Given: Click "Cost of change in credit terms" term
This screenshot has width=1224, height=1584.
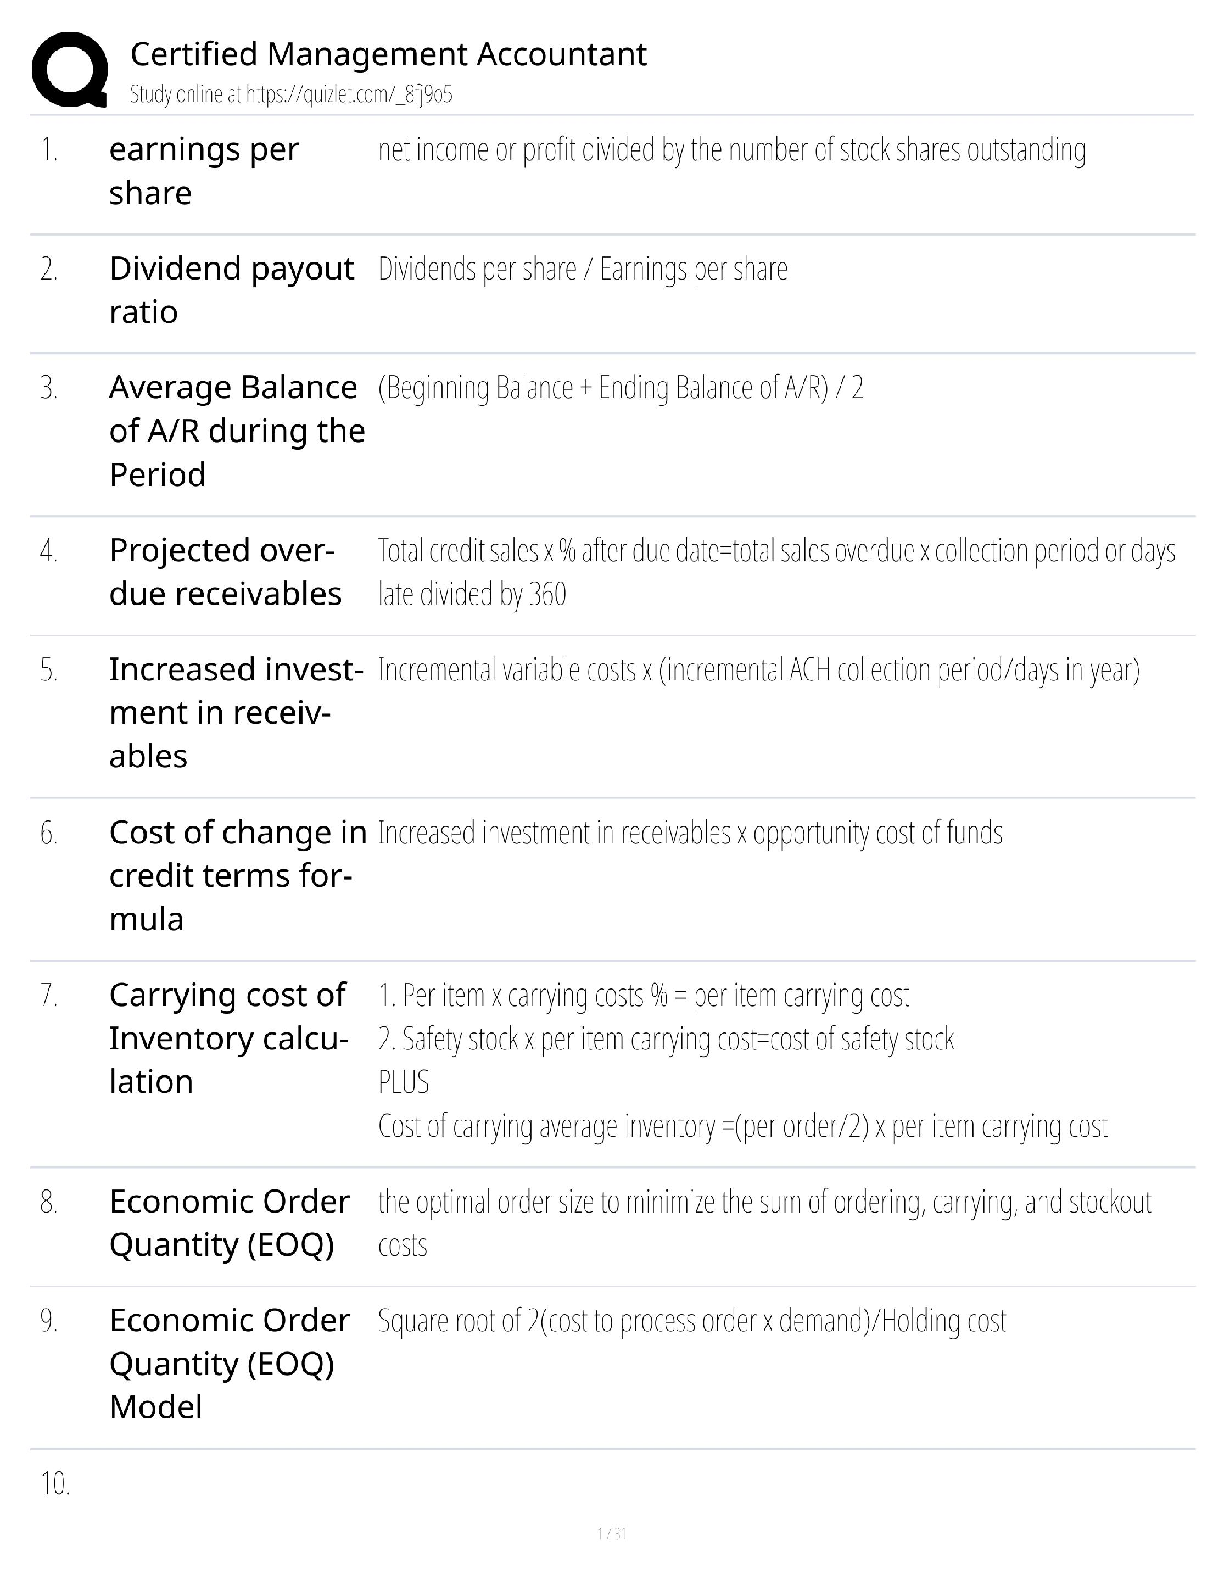Looking at the screenshot, I should pos(237,875).
